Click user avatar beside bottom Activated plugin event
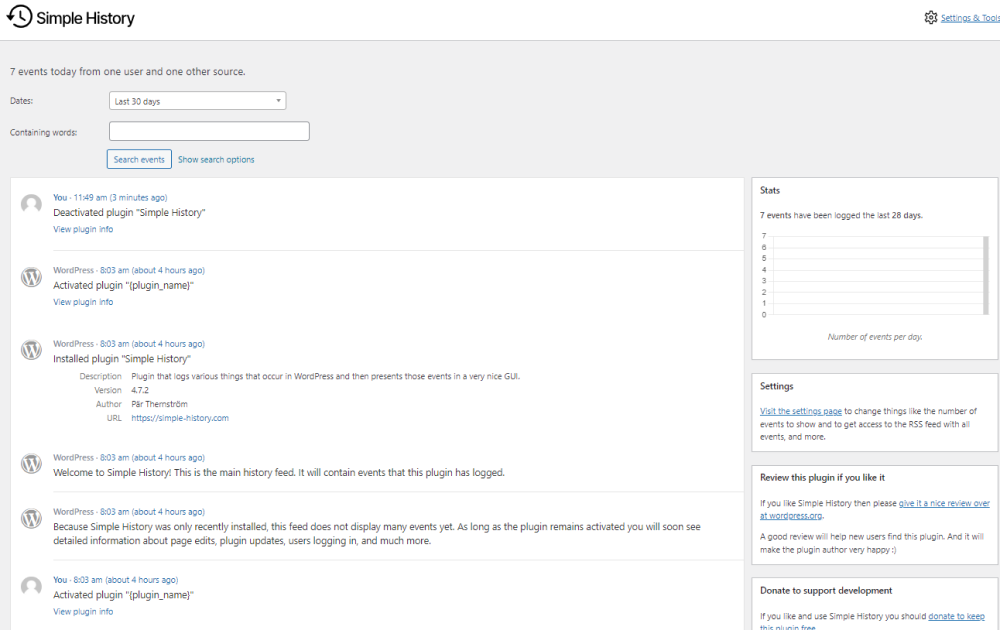Image resolution: width=1000 pixels, height=631 pixels. [x=31, y=586]
